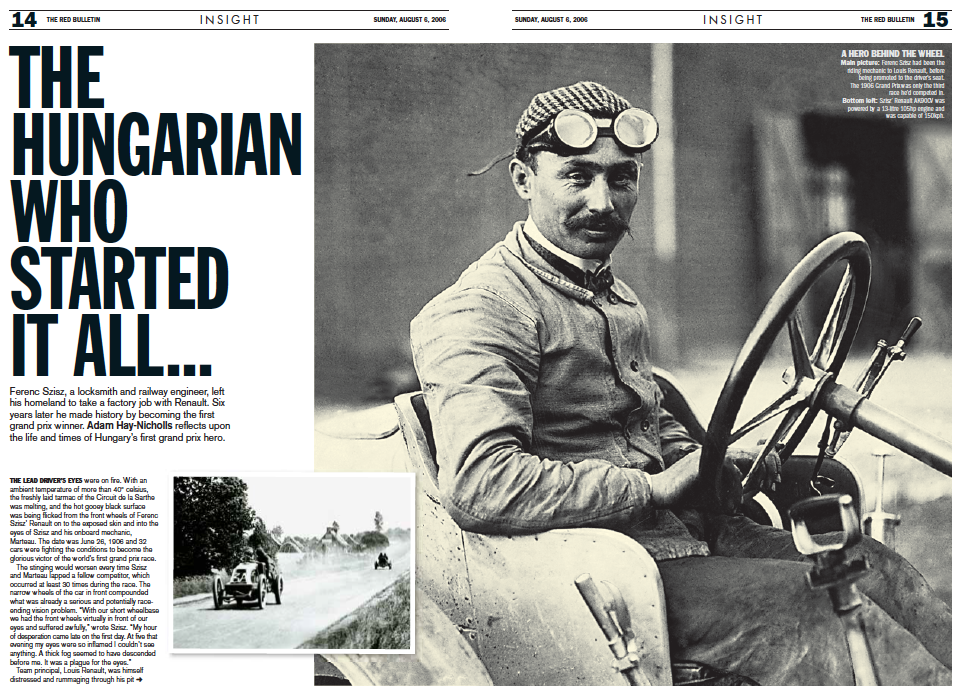
Task: Click the page number 14
Action: pos(23,19)
